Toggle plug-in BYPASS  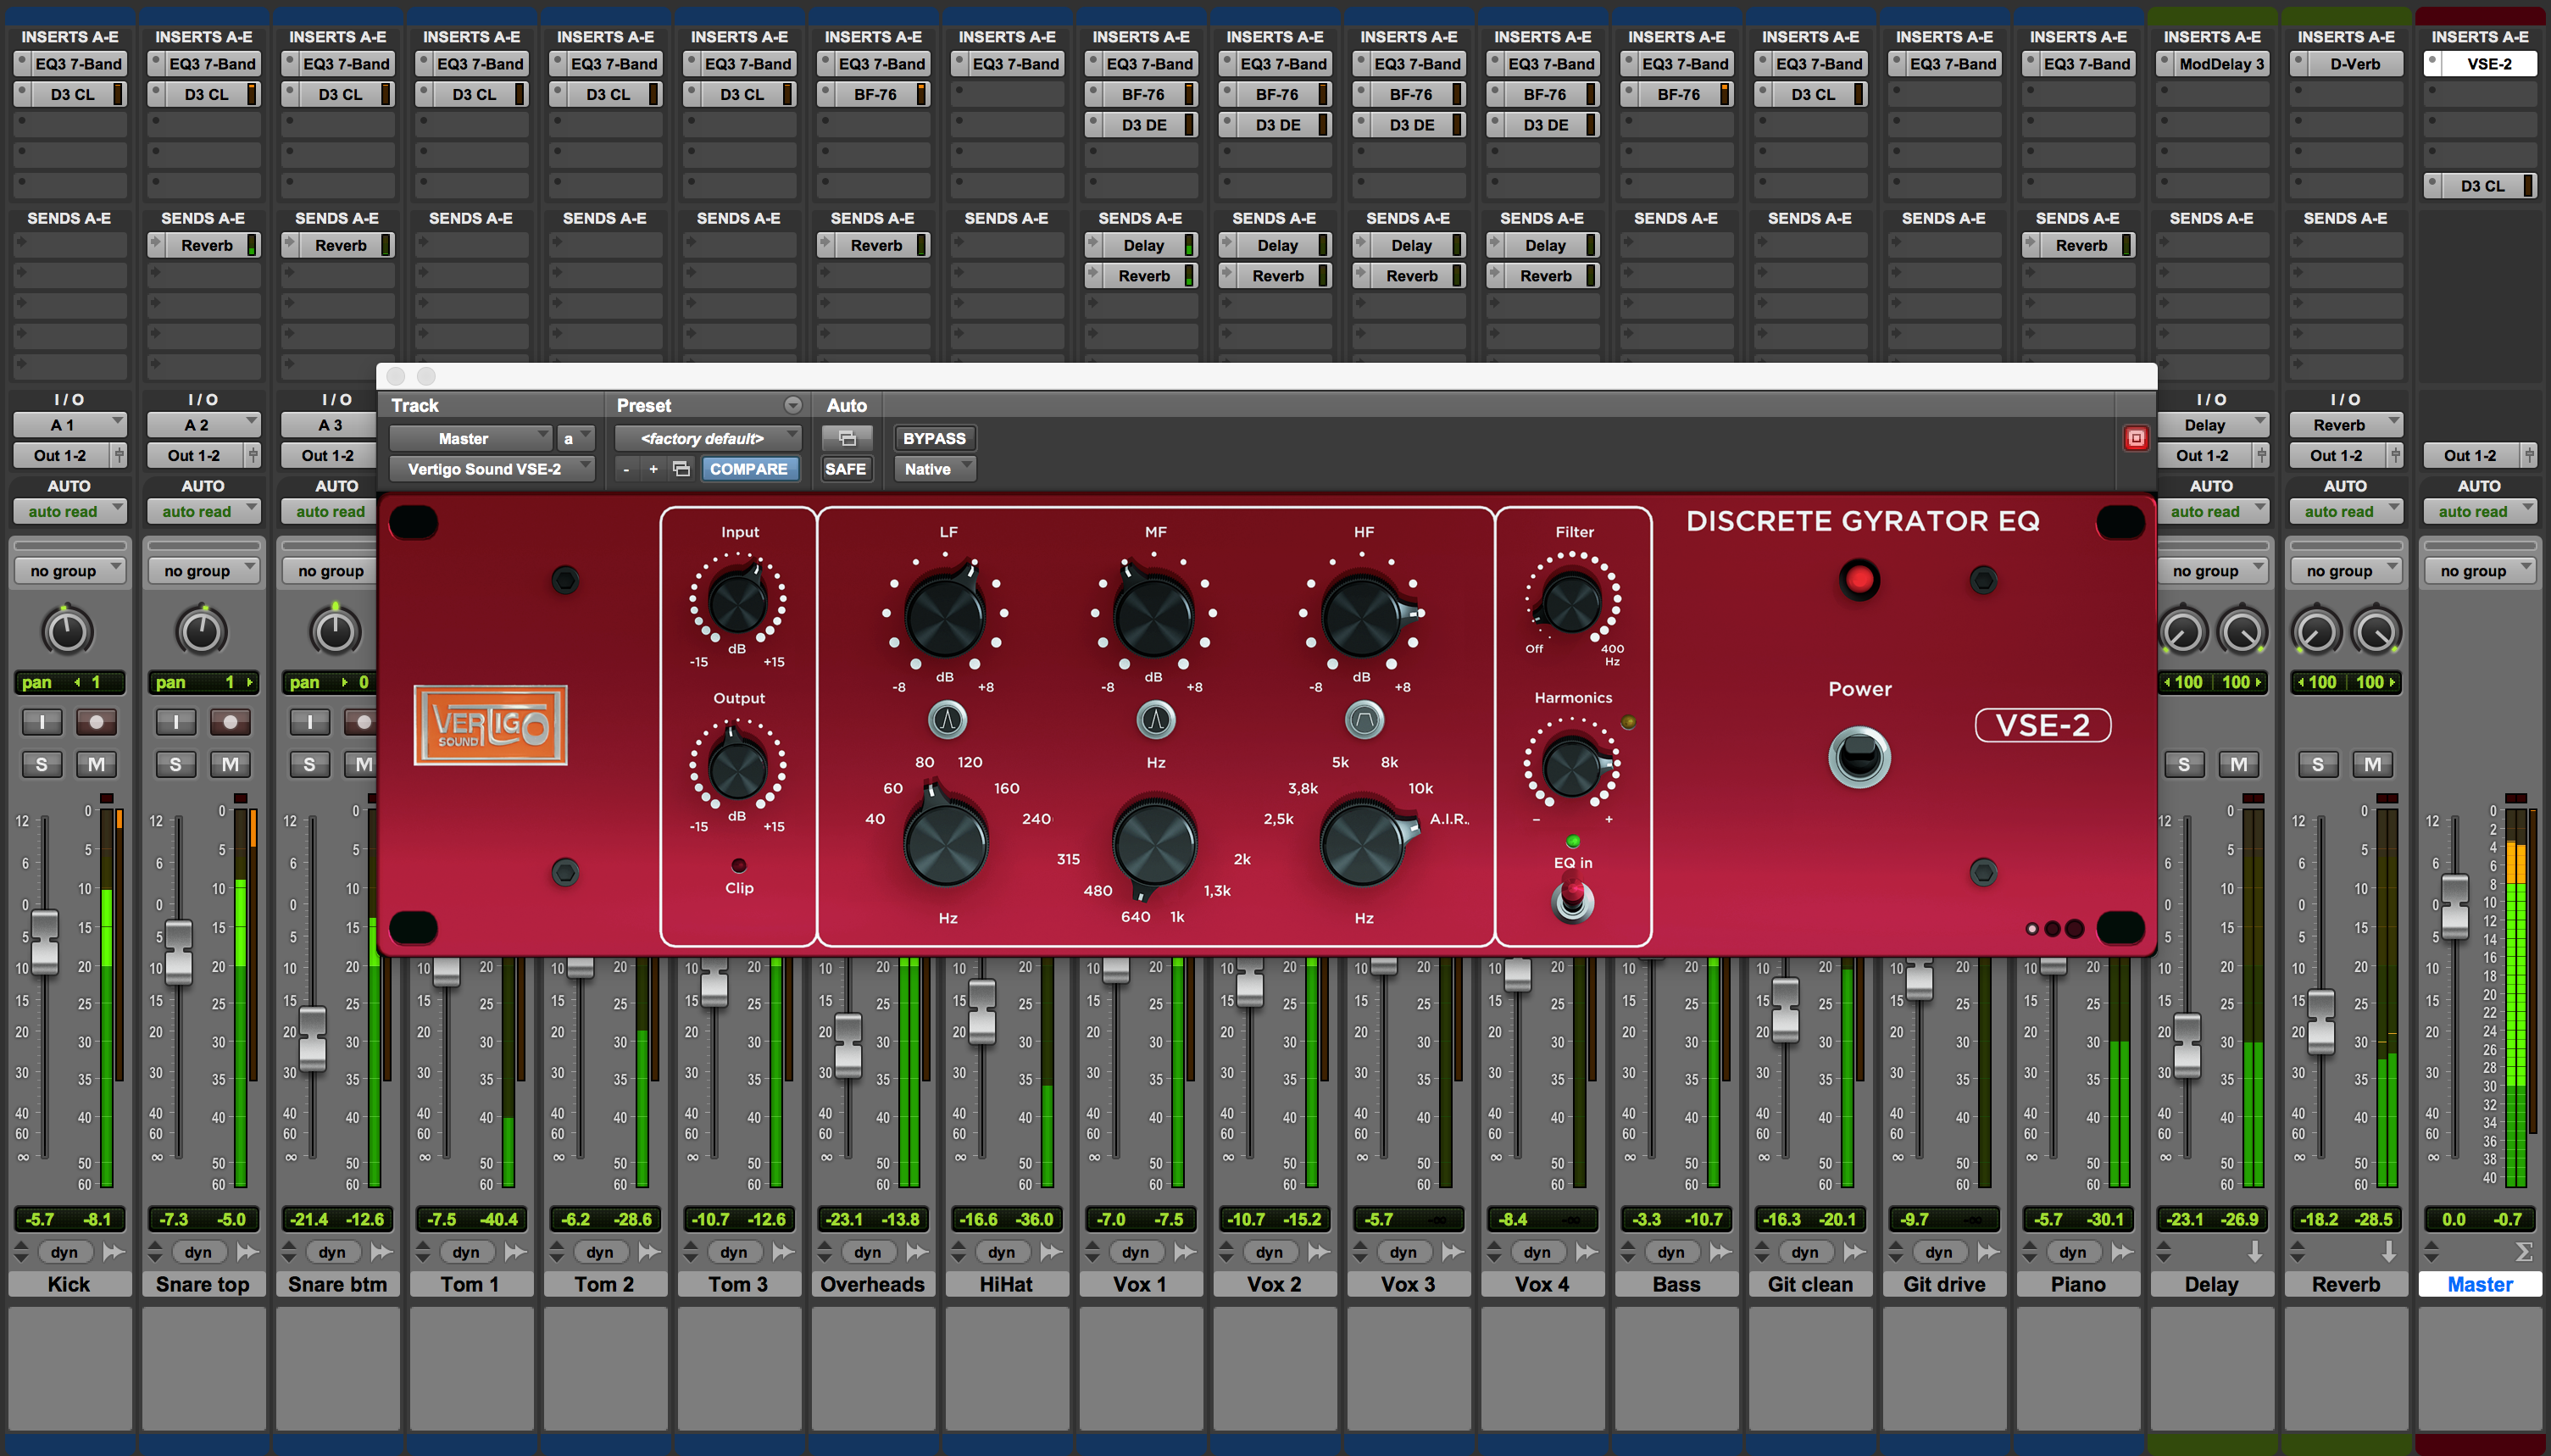[934, 438]
